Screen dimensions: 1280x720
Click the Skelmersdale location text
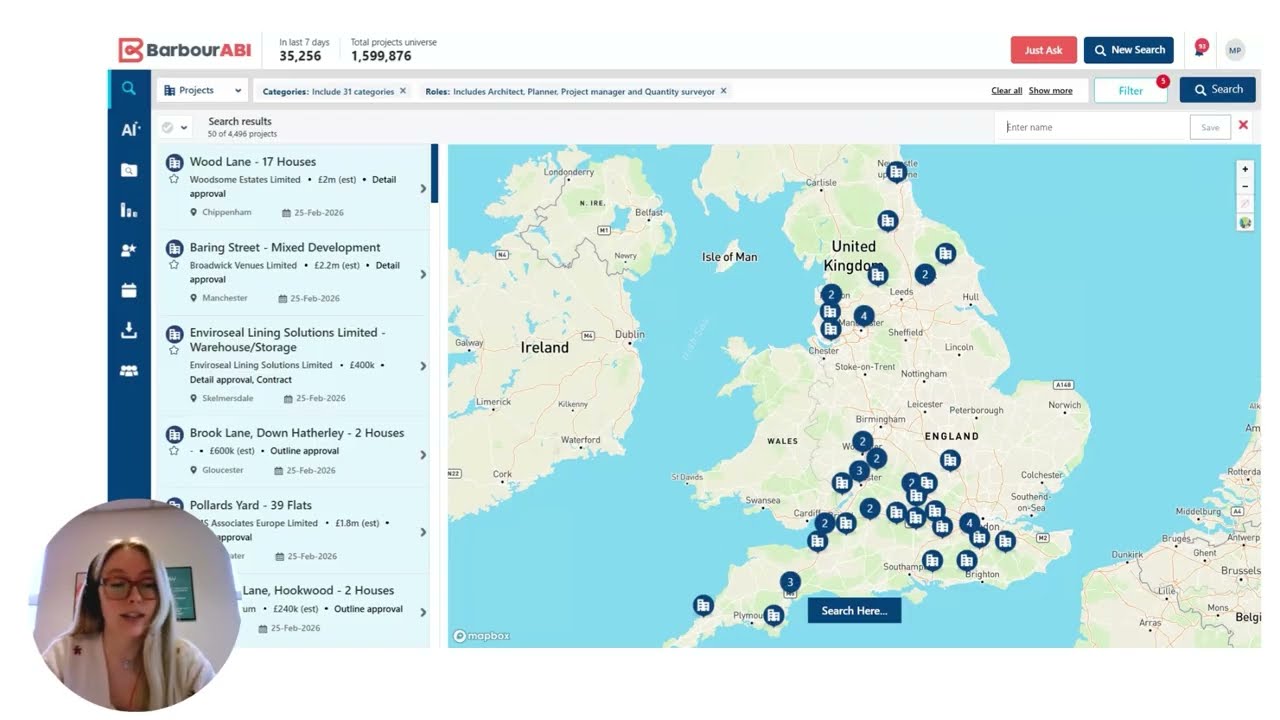coord(228,398)
